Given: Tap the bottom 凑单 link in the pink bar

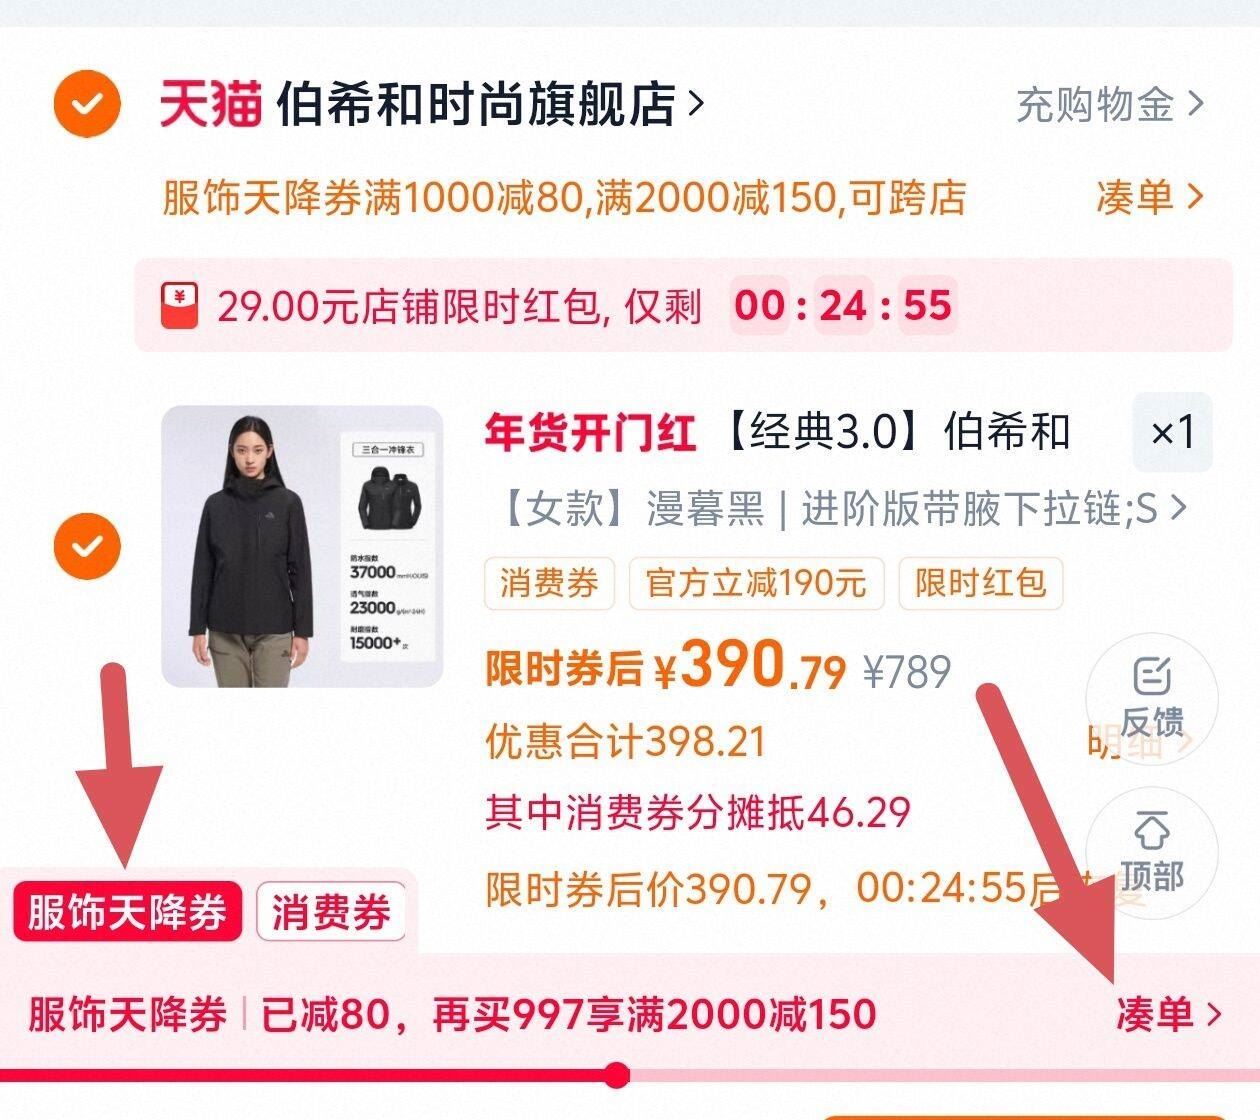Looking at the screenshot, I should click(1168, 1014).
